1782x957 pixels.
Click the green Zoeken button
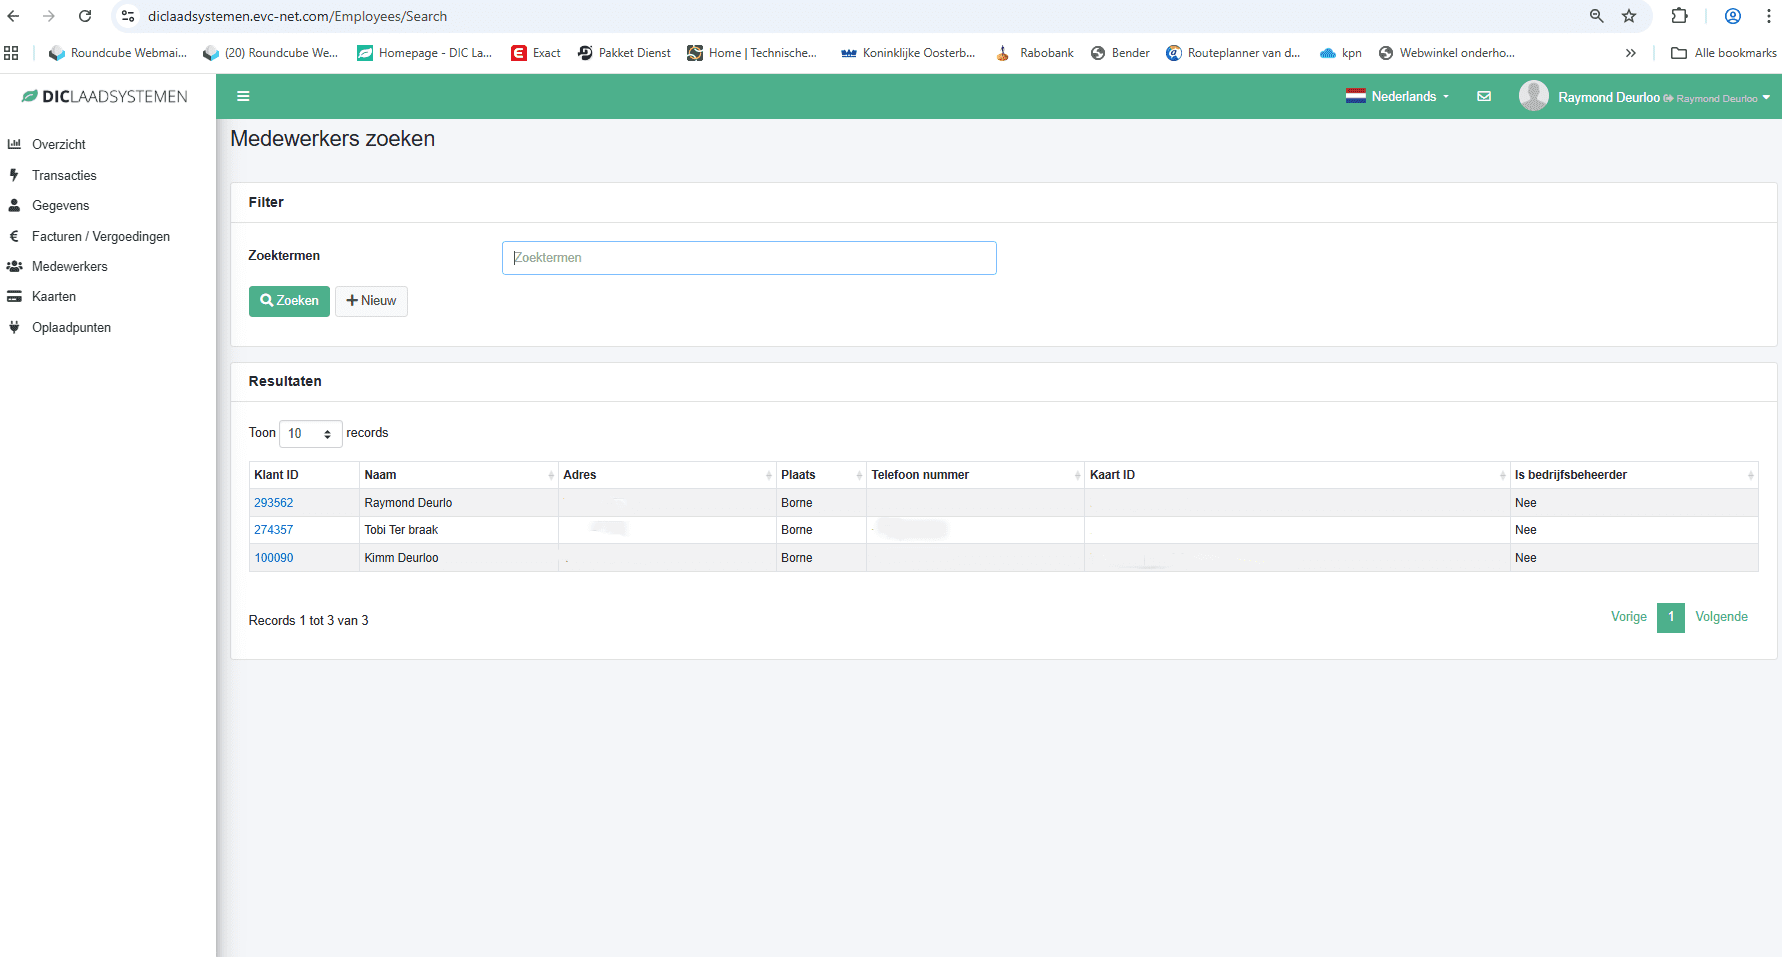(x=289, y=301)
